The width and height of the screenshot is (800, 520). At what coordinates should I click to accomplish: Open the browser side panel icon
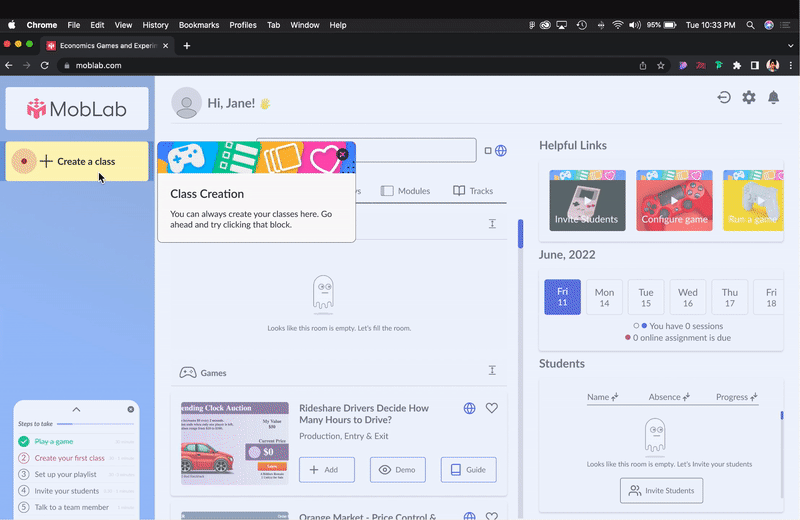(x=755, y=65)
